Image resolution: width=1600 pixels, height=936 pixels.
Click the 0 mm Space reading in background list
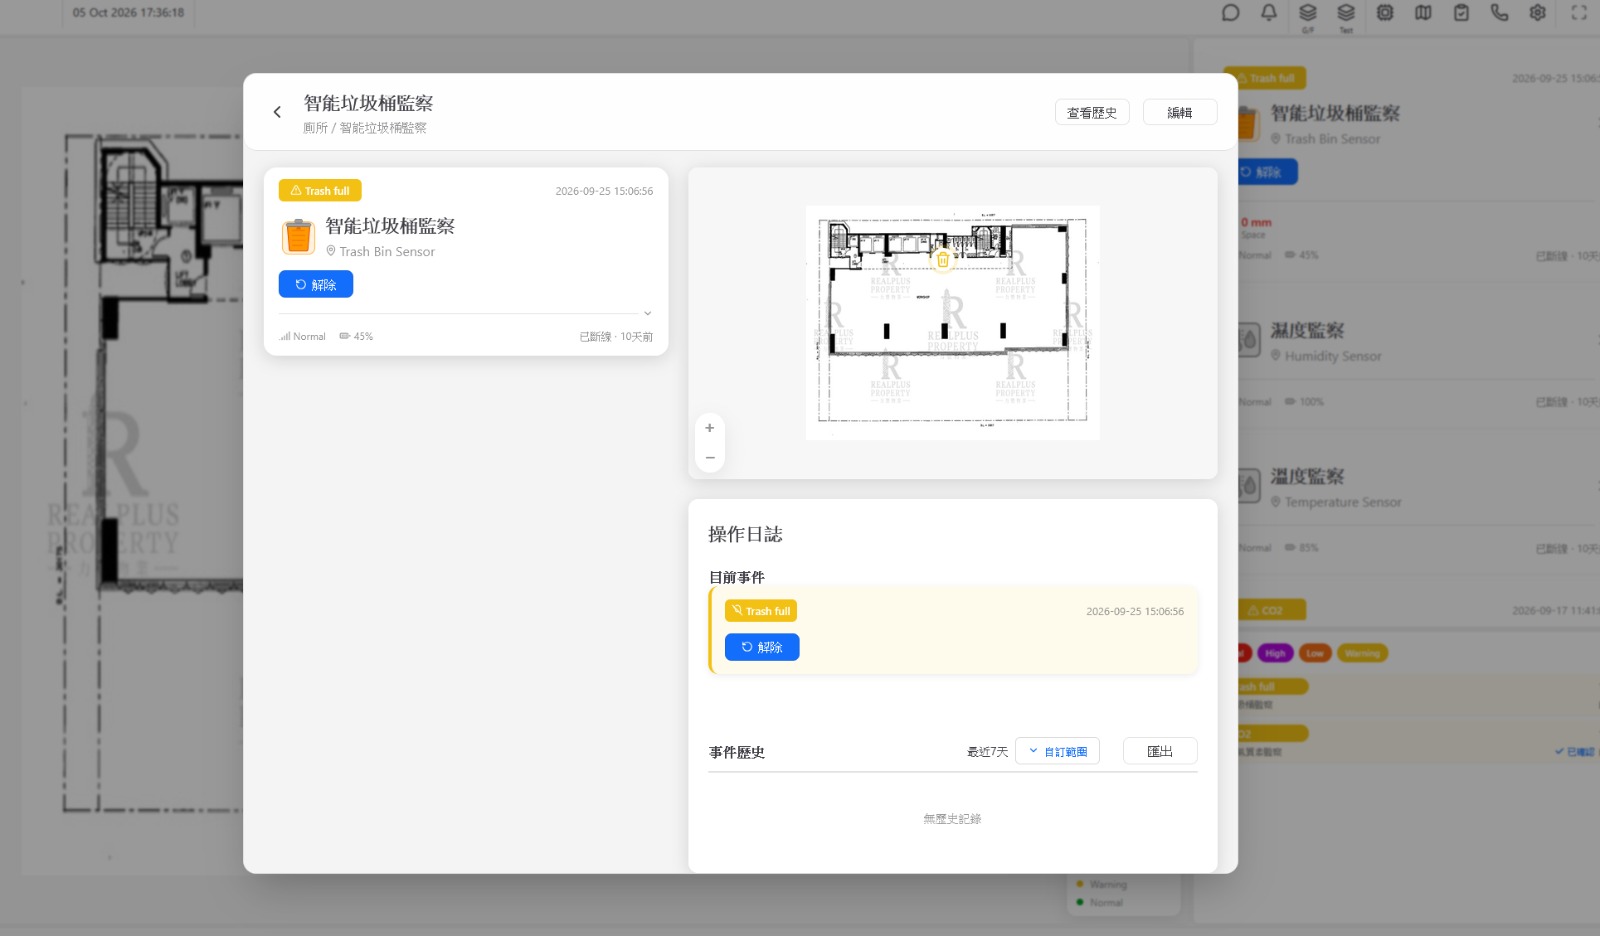[1256, 228]
